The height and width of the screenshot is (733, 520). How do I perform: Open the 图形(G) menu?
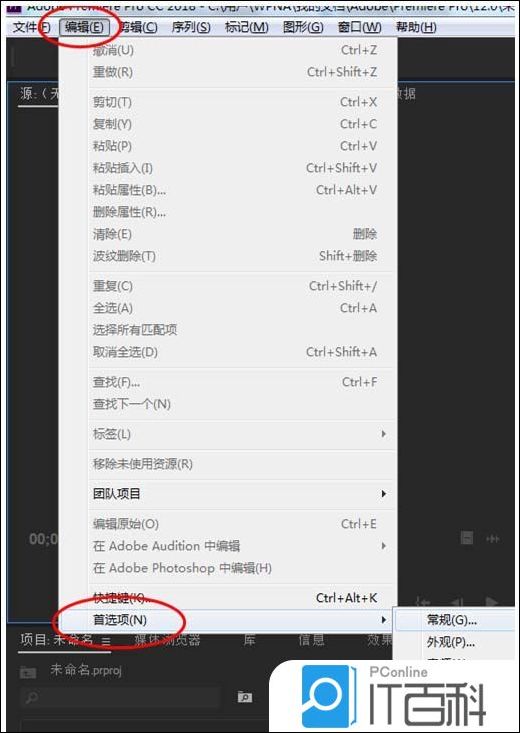303,28
